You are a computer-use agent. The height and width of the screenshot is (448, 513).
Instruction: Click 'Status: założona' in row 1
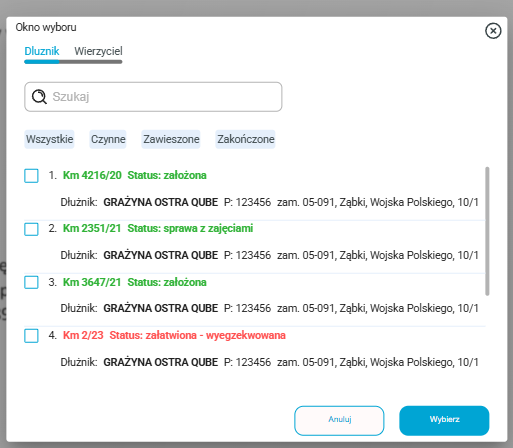tap(167, 175)
